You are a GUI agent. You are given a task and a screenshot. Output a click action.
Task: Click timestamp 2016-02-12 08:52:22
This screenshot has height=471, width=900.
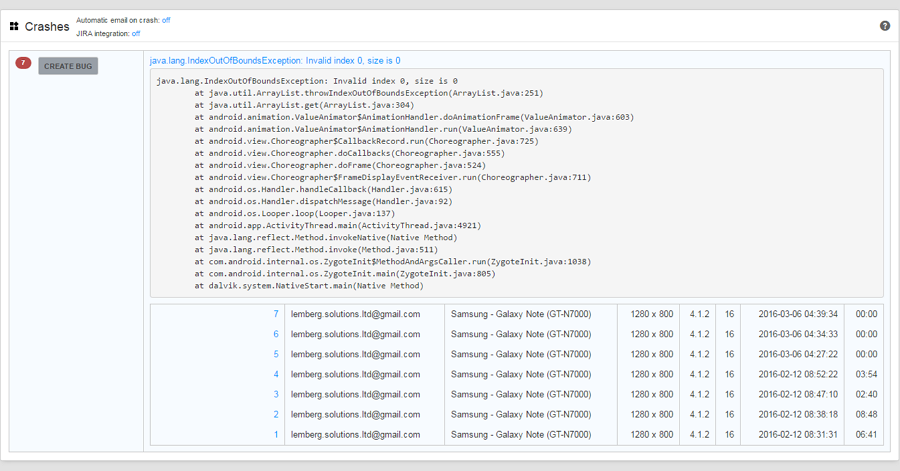tap(798, 375)
